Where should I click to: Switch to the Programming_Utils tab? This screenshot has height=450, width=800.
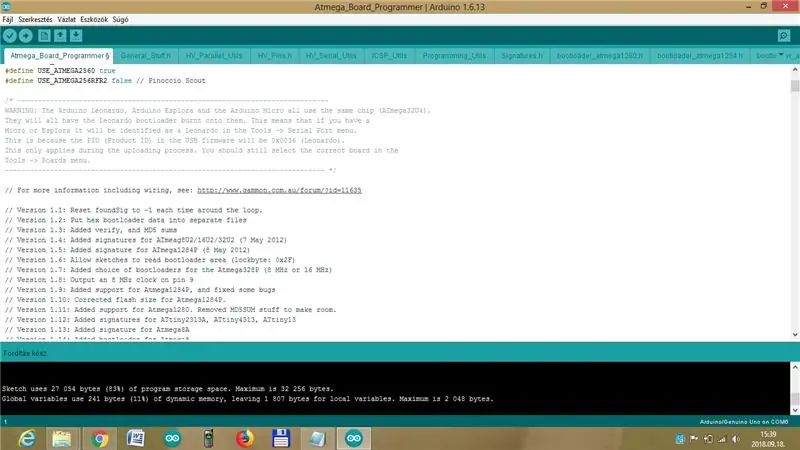click(454, 56)
